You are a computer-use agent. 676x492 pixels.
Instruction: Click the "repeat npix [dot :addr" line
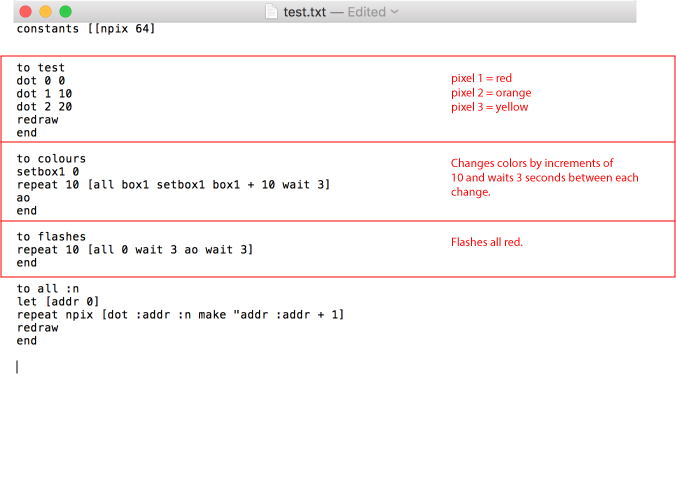point(180,315)
